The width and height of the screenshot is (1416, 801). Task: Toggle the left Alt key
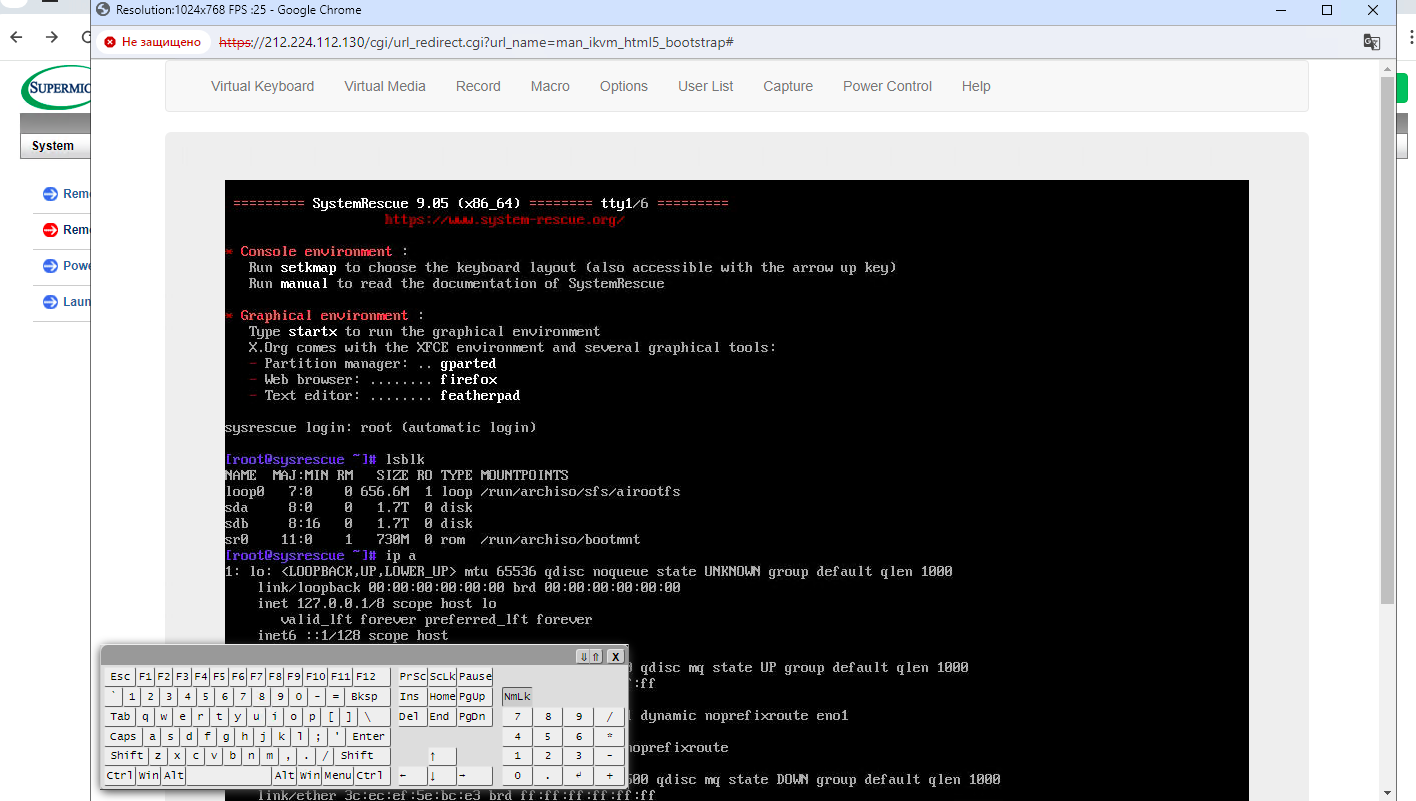pos(174,776)
